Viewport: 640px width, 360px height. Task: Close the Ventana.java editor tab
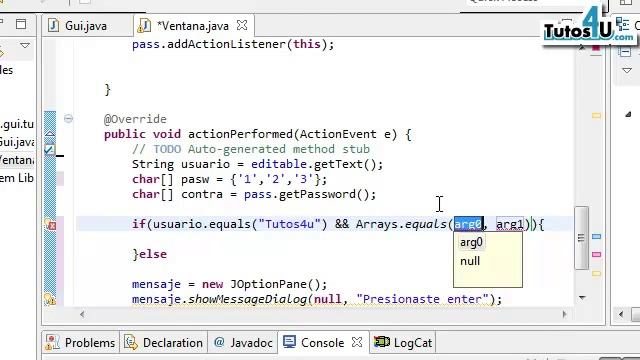[242, 25]
